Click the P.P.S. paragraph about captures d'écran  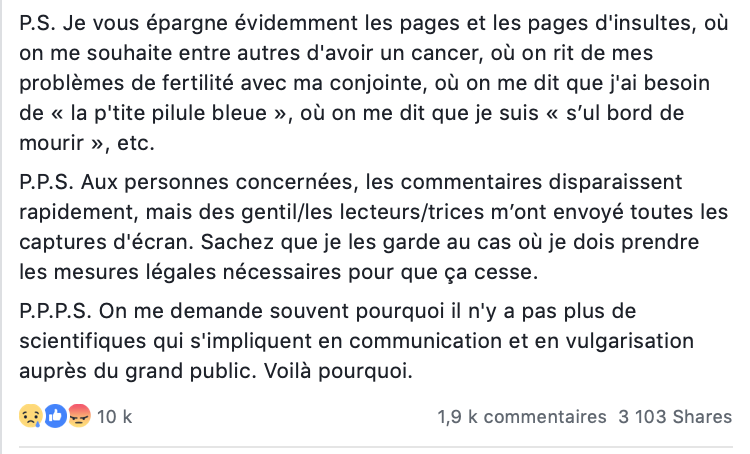pos(374,227)
